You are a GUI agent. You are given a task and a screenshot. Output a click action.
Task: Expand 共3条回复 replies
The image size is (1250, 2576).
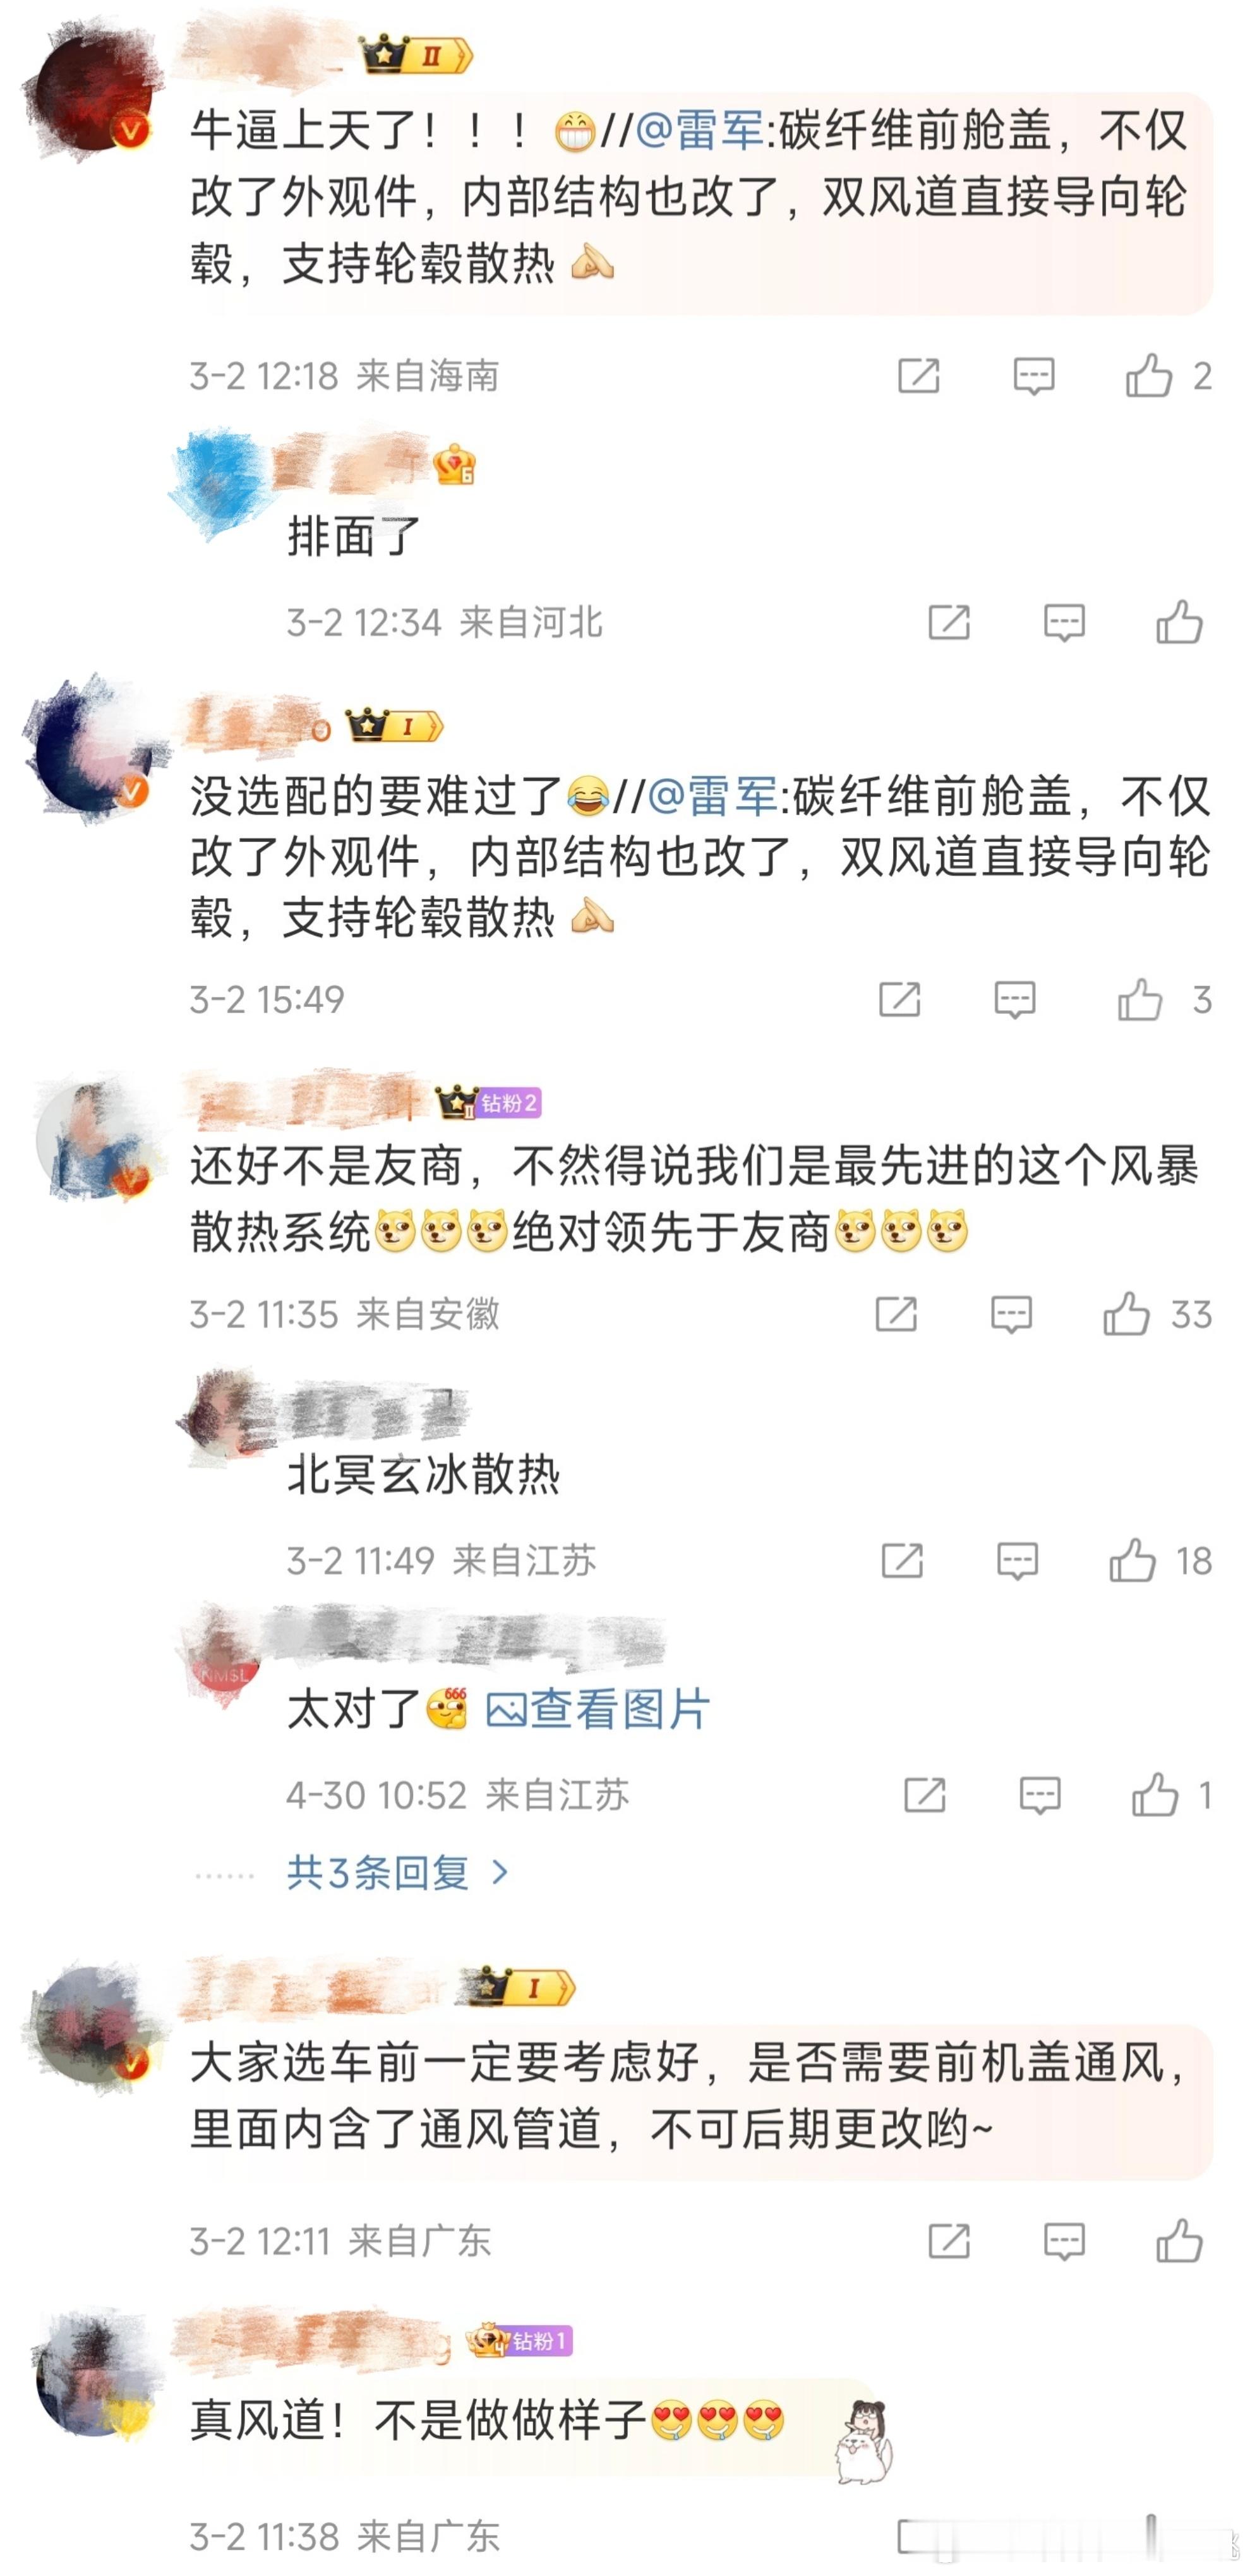point(378,1873)
